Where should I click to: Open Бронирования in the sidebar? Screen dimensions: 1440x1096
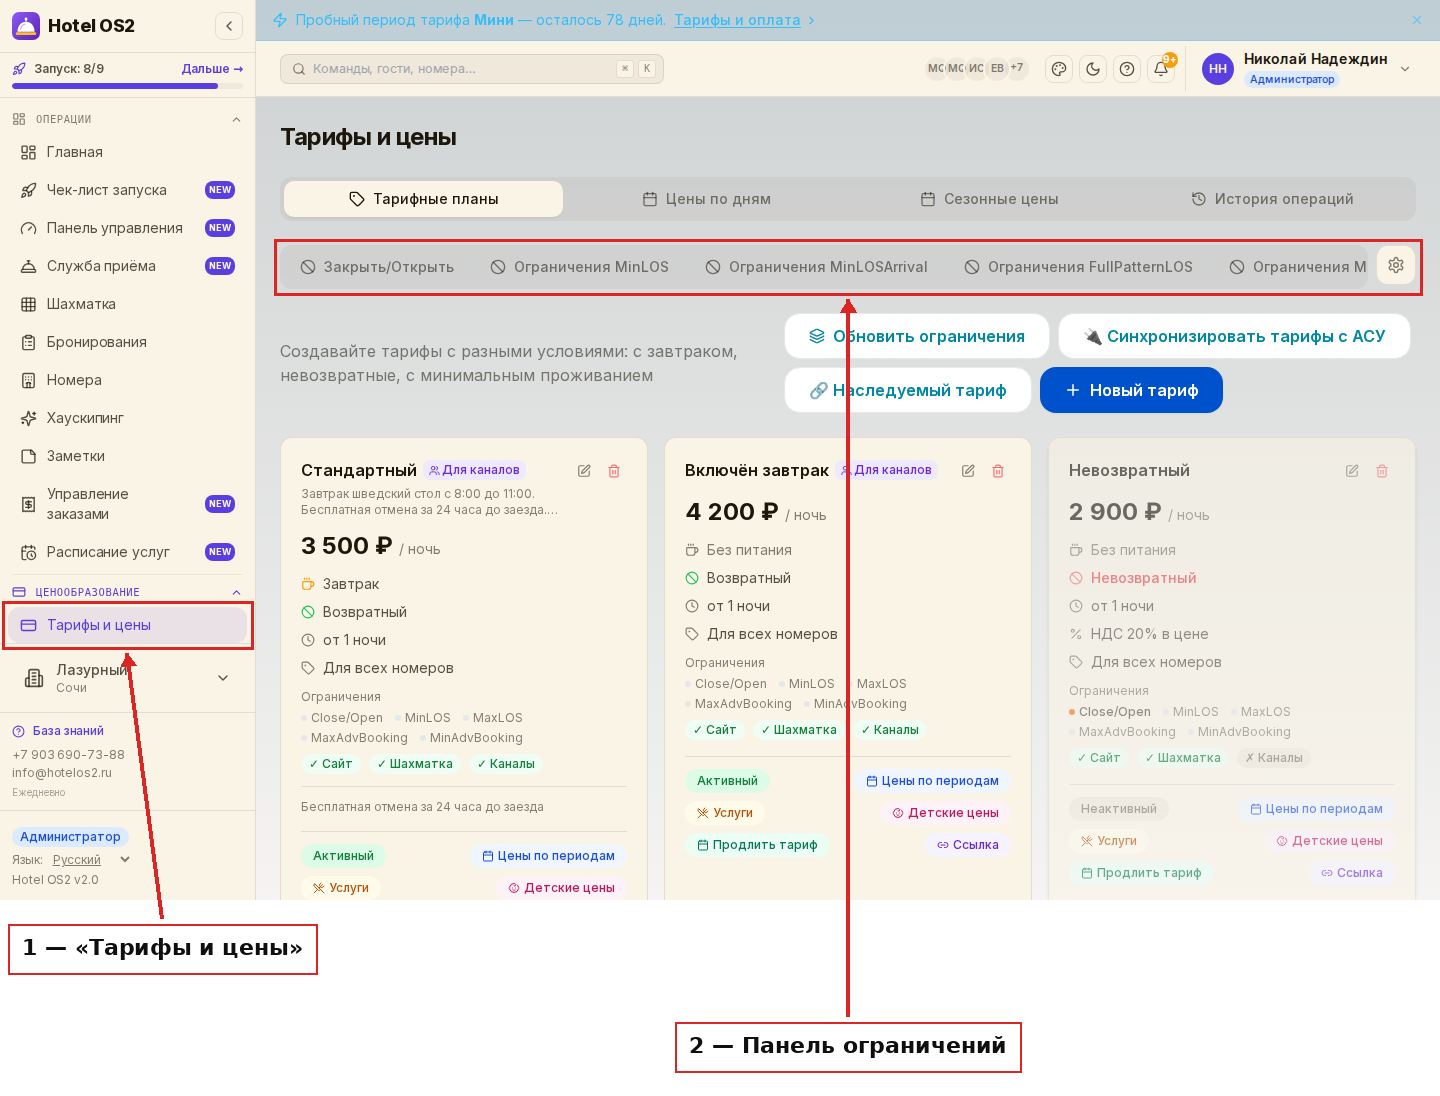click(127, 342)
